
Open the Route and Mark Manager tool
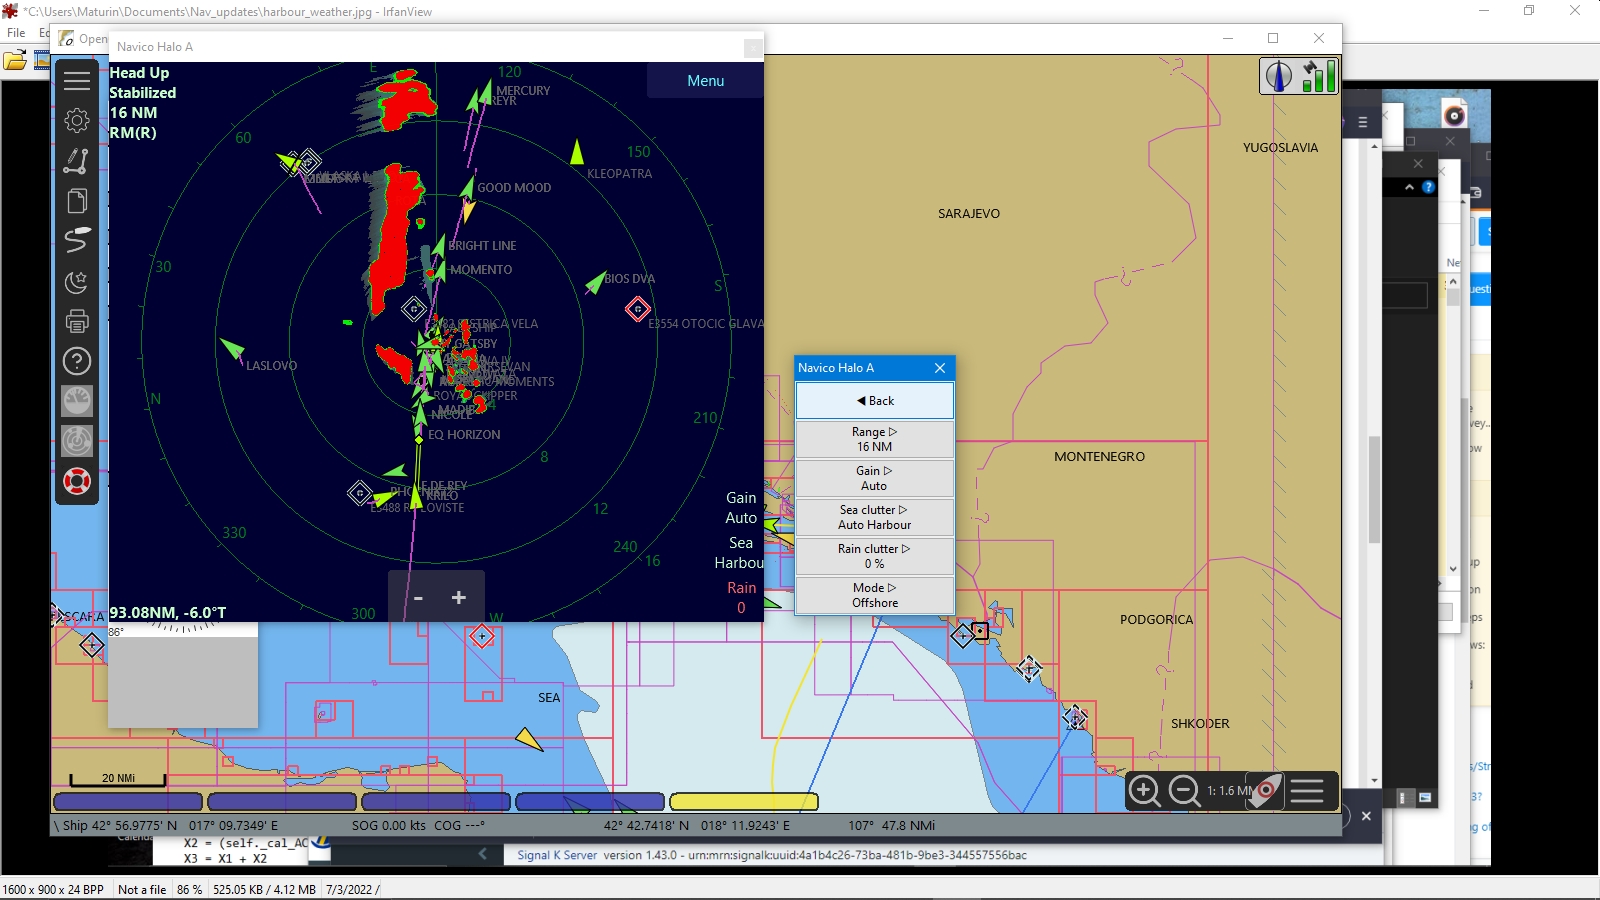tap(77, 200)
